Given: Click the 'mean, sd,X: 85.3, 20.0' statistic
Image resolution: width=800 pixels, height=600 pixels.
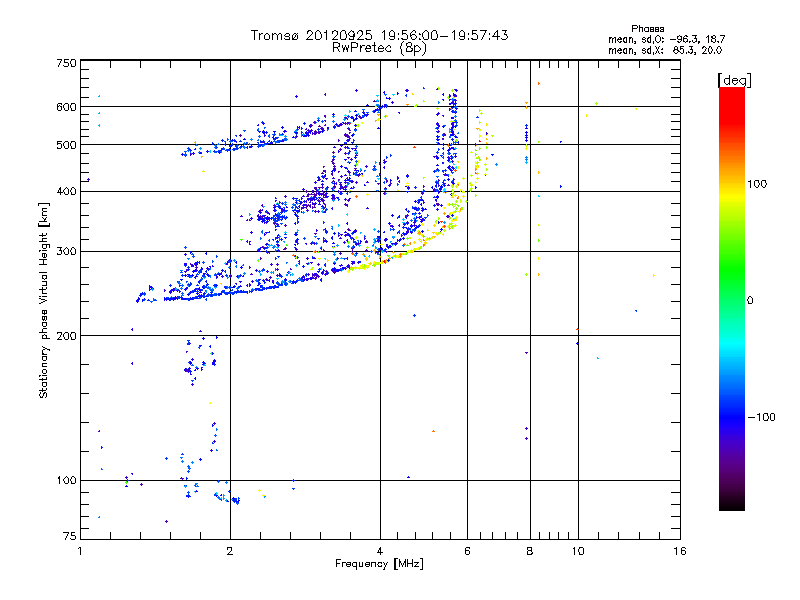Looking at the screenshot, I should 665,50.
